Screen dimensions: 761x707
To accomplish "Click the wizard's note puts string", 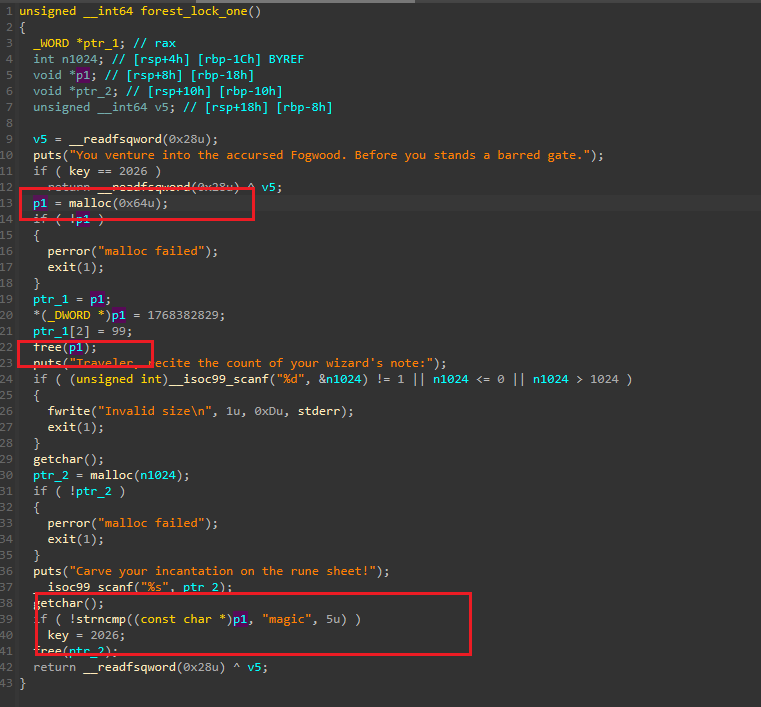I will [250, 363].
